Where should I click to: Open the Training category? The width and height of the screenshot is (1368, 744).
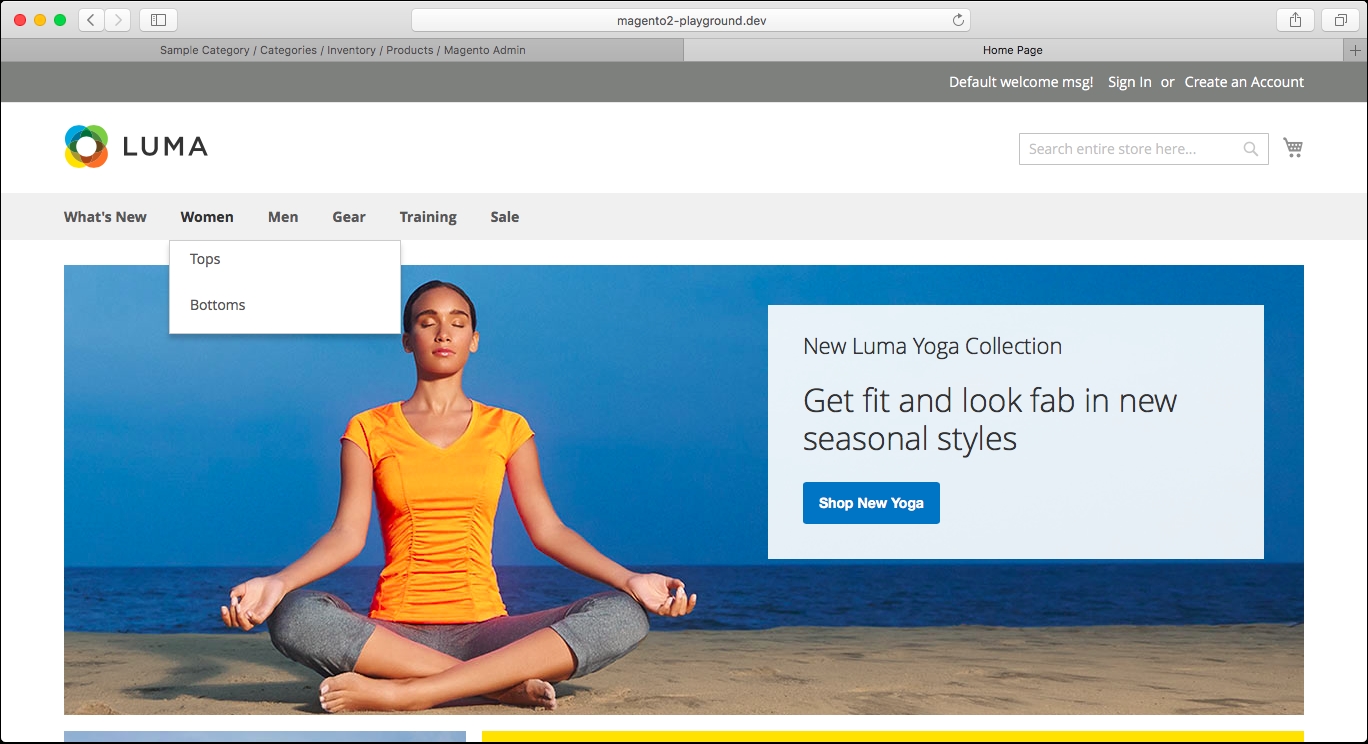[428, 217]
